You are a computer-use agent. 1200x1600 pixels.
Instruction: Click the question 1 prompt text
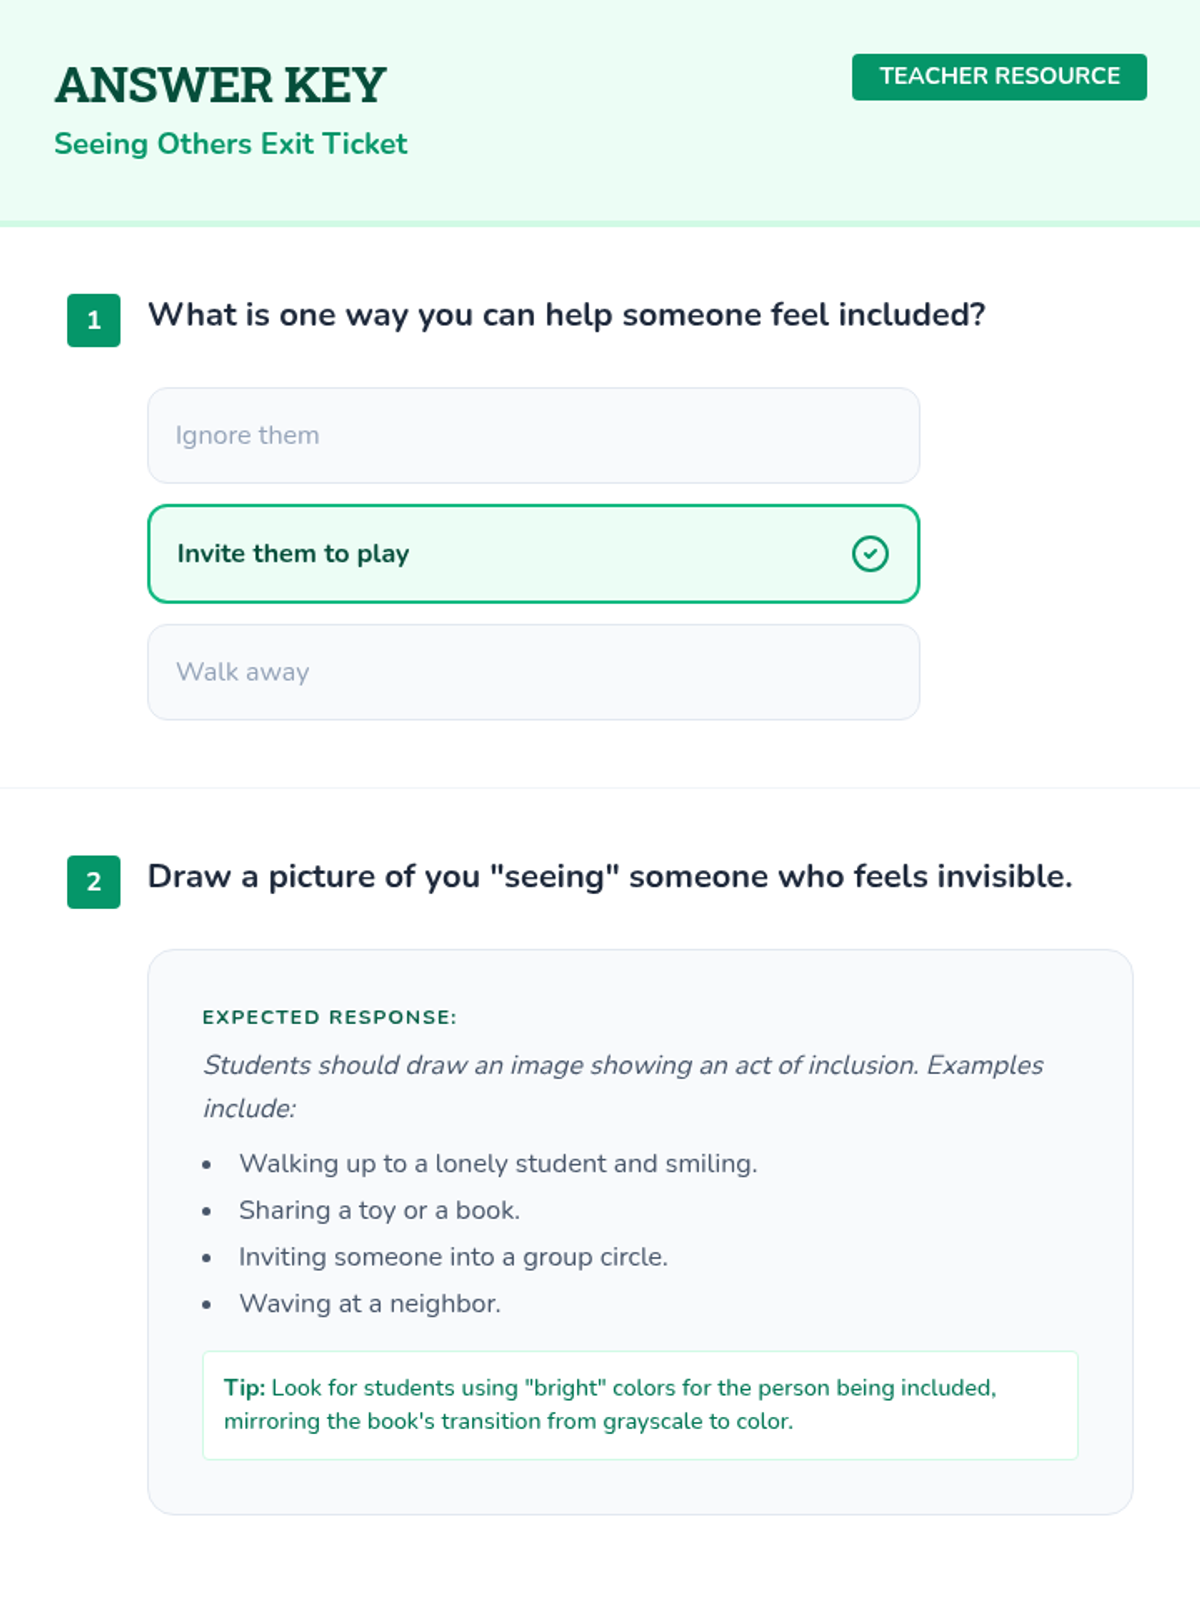click(x=566, y=315)
